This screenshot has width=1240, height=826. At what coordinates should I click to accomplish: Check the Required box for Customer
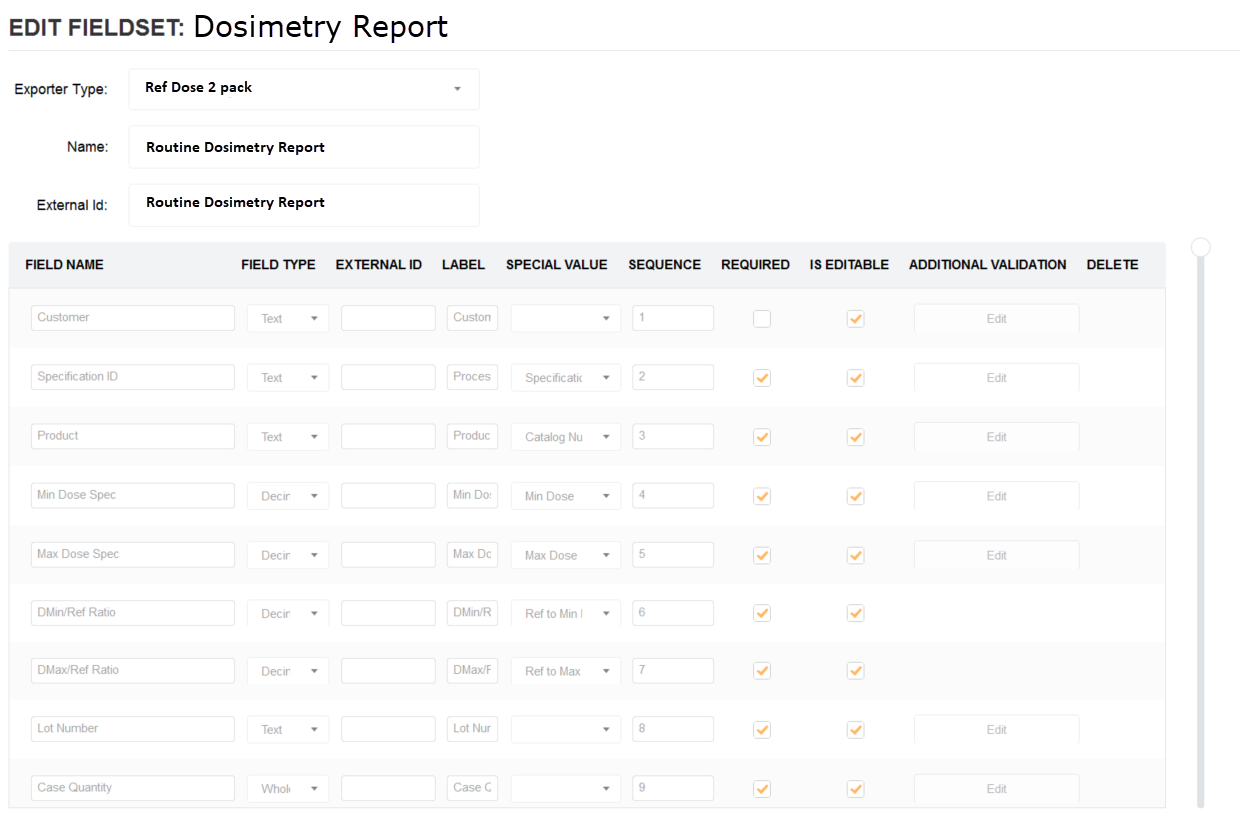(x=762, y=319)
